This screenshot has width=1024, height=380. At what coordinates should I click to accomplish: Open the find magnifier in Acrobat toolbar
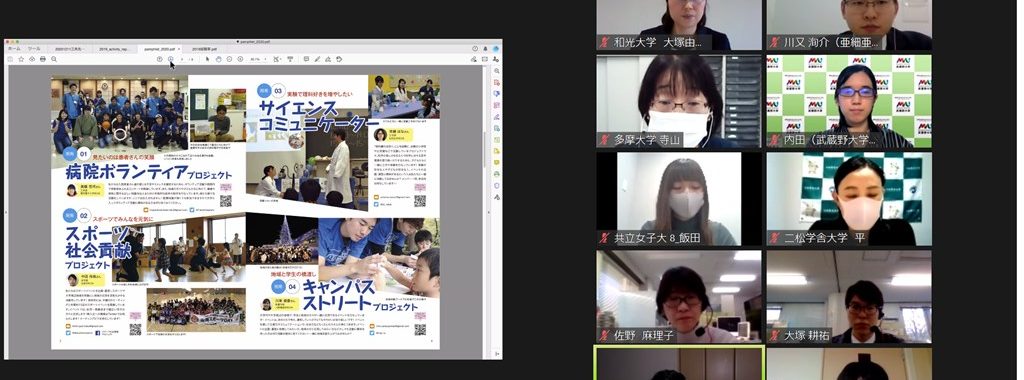[x=54, y=59]
